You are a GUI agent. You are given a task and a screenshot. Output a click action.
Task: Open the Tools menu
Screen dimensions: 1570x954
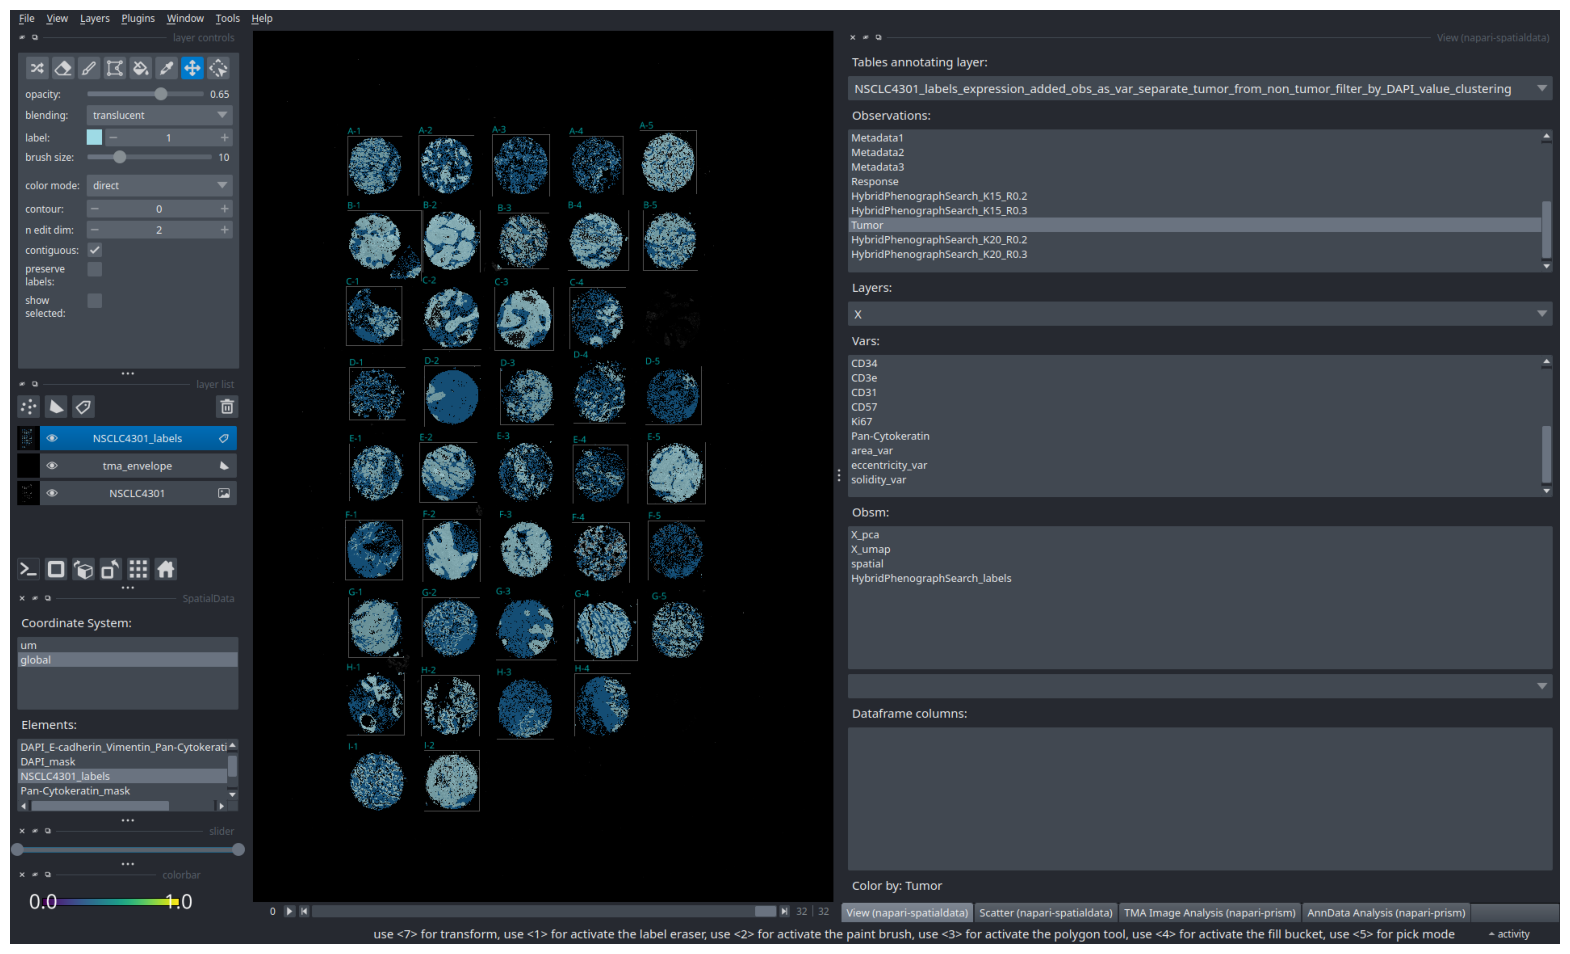(228, 18)
